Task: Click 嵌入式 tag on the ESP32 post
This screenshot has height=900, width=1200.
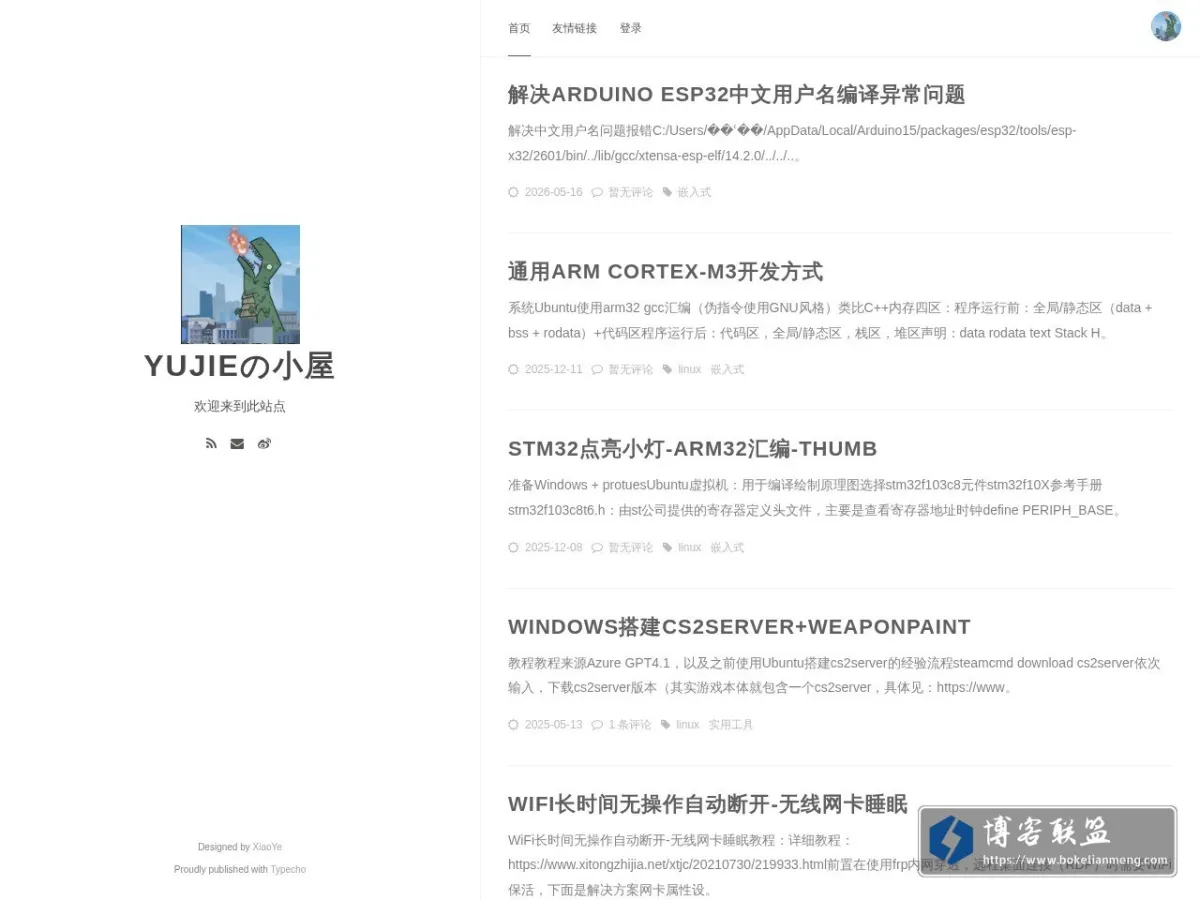Action: pos(694,192)
